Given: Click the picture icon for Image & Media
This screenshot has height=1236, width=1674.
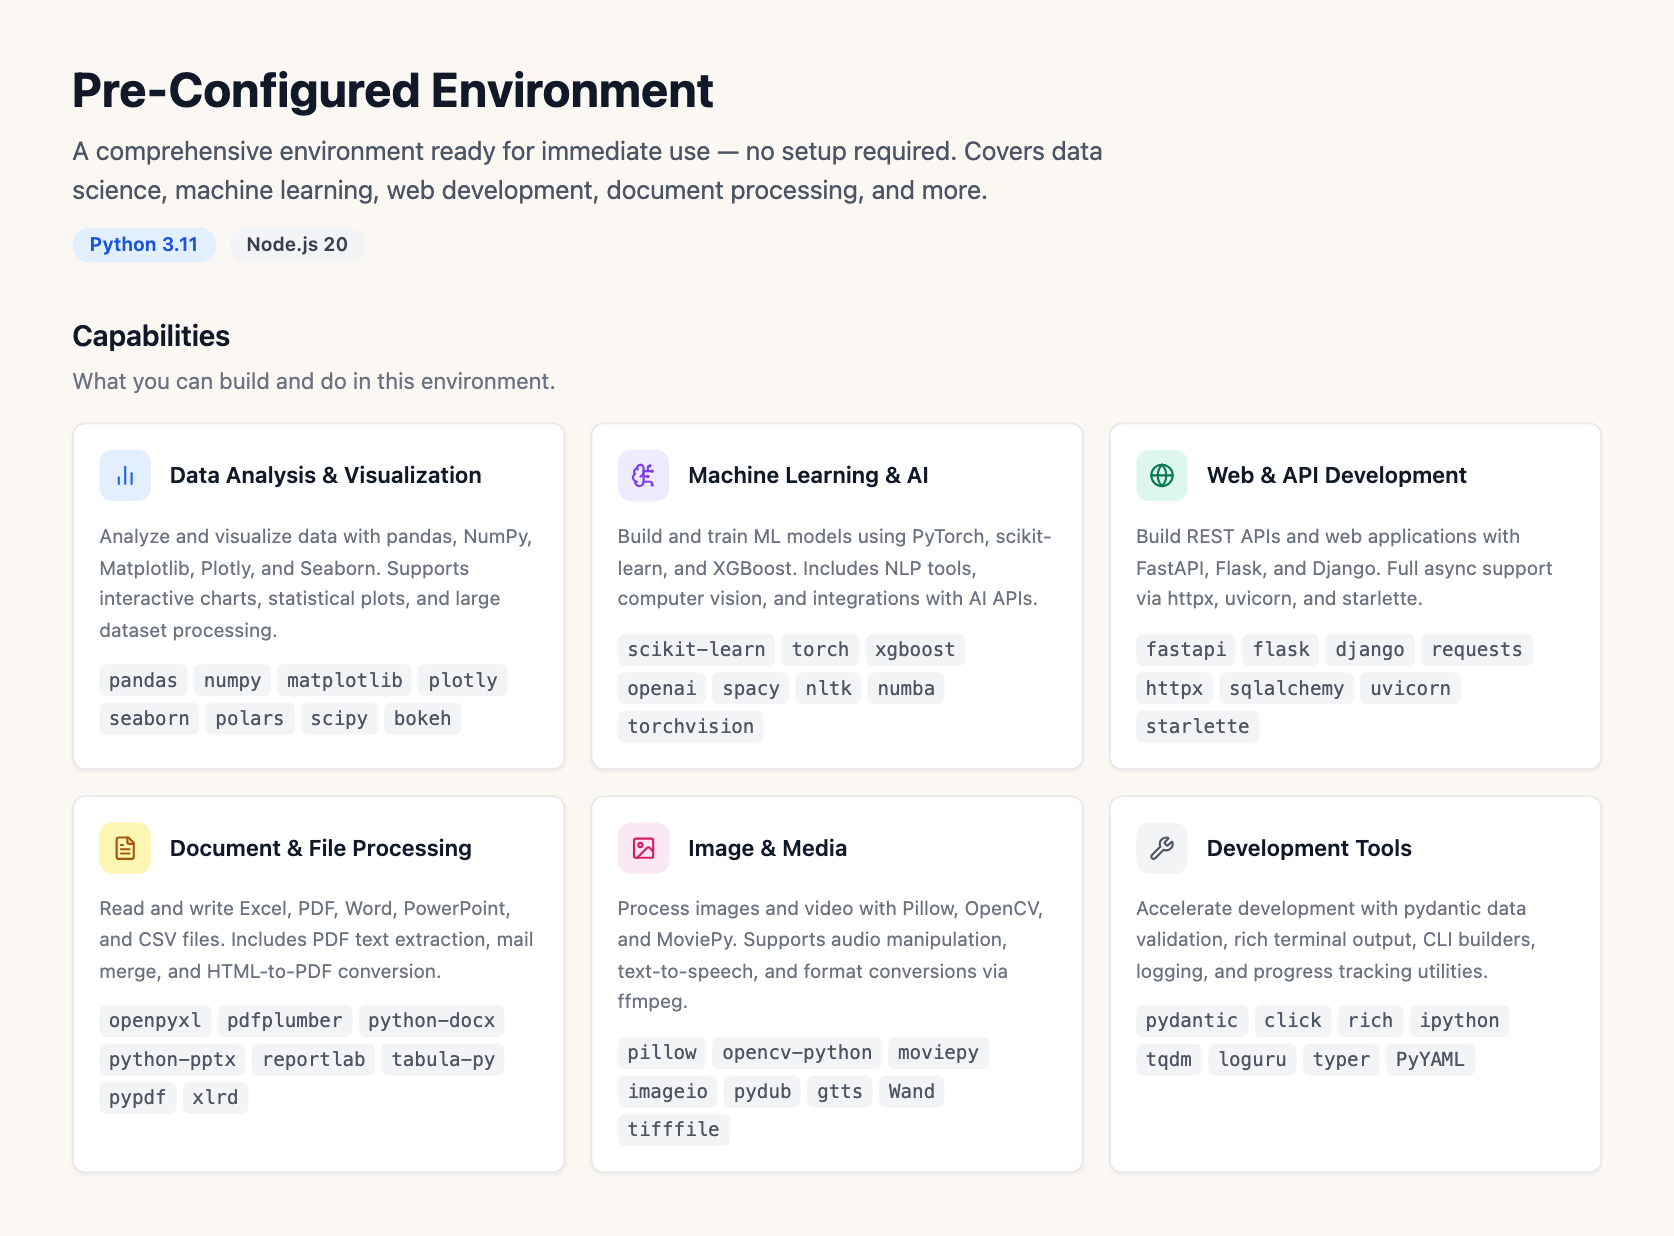Looking at the screenshot, I should pos(643,848).
